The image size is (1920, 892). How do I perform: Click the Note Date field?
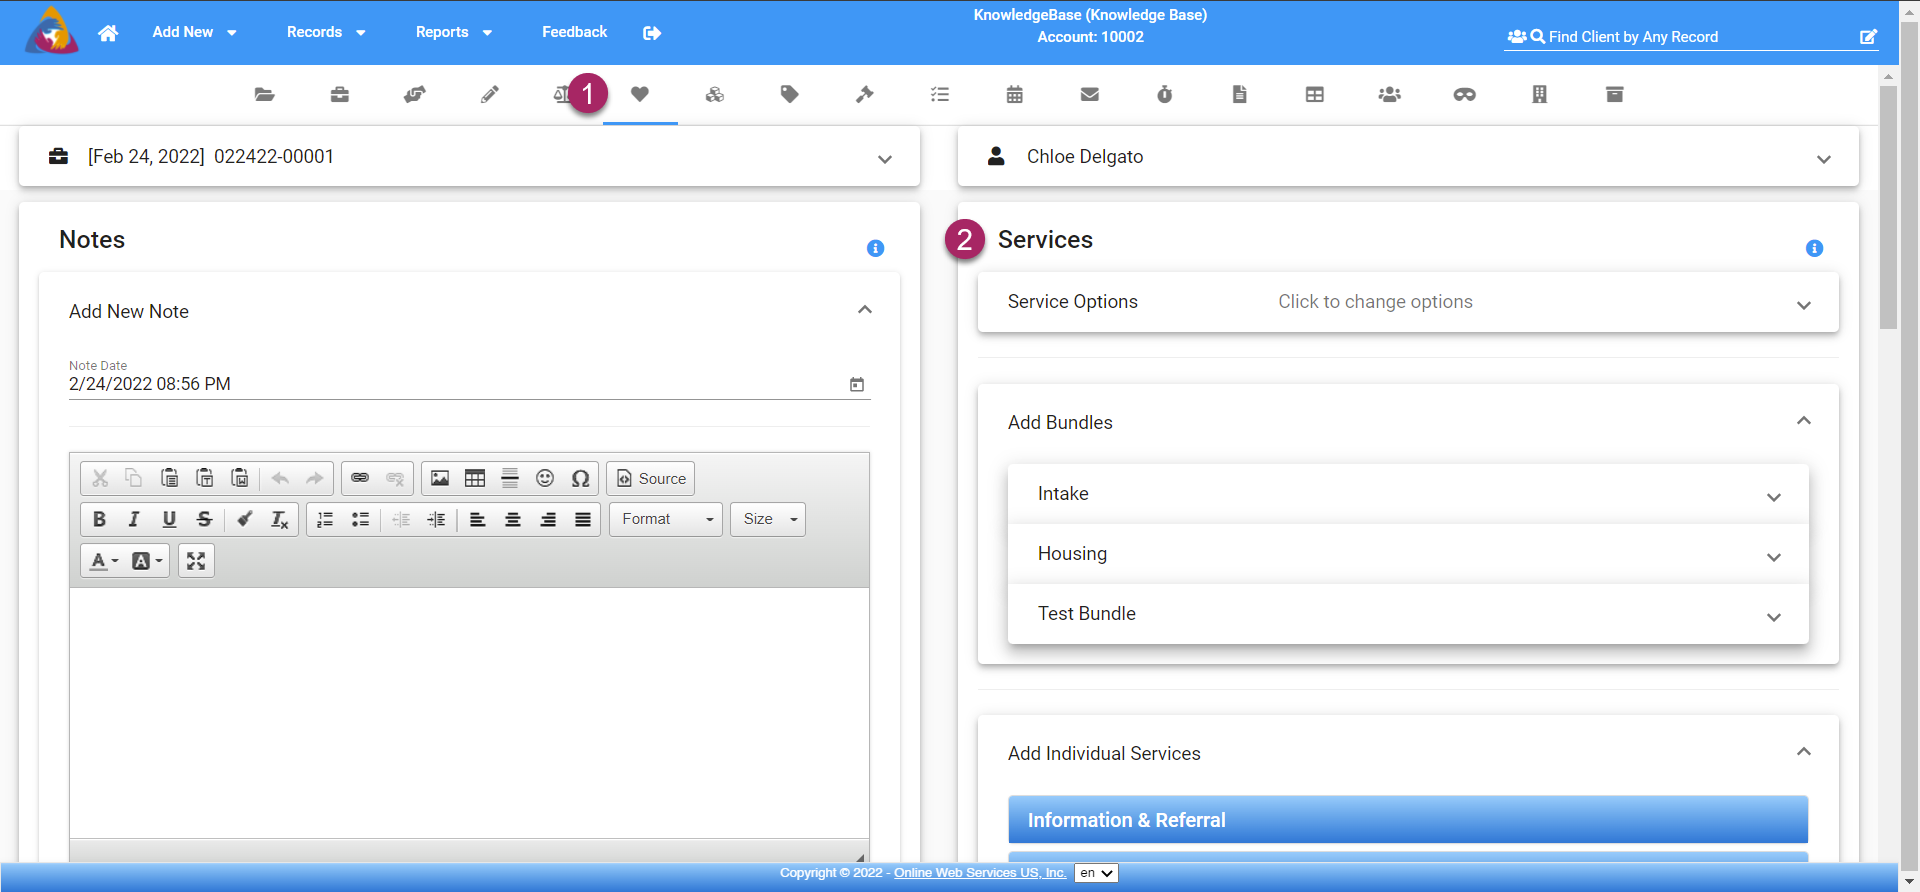point(469,384)
